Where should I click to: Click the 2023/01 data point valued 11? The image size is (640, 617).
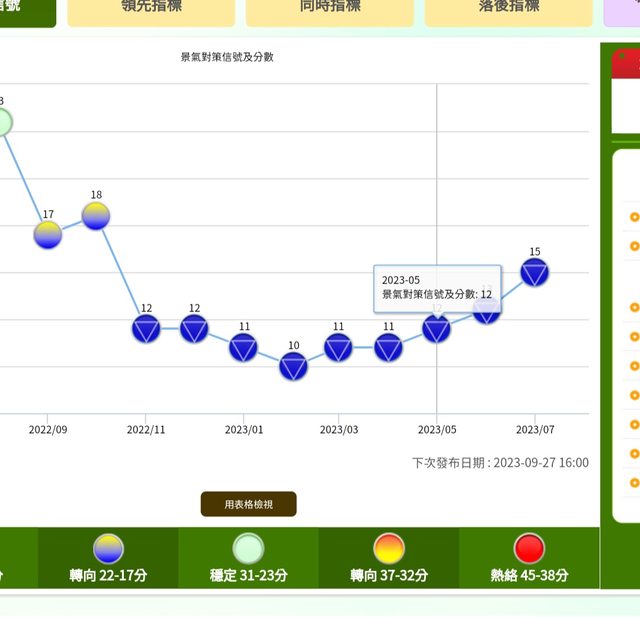[243, 347]
